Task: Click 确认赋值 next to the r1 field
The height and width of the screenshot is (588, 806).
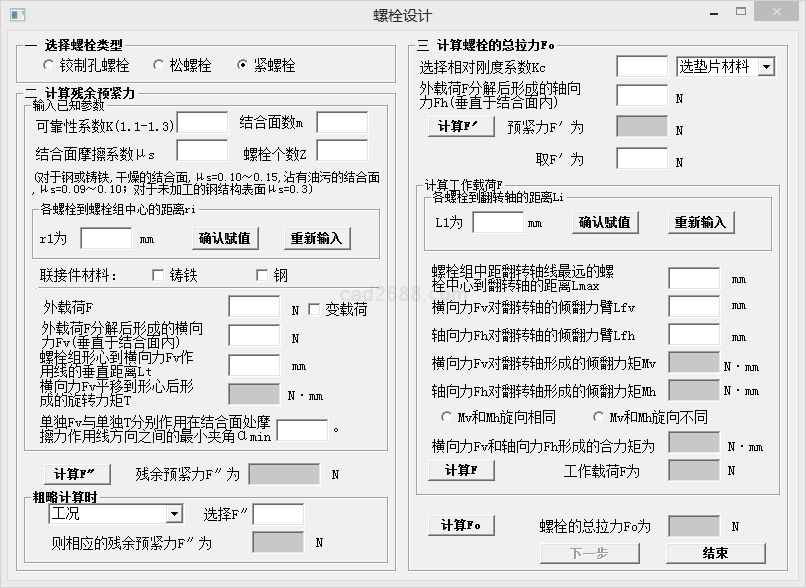Action: (x=225, y=239)
